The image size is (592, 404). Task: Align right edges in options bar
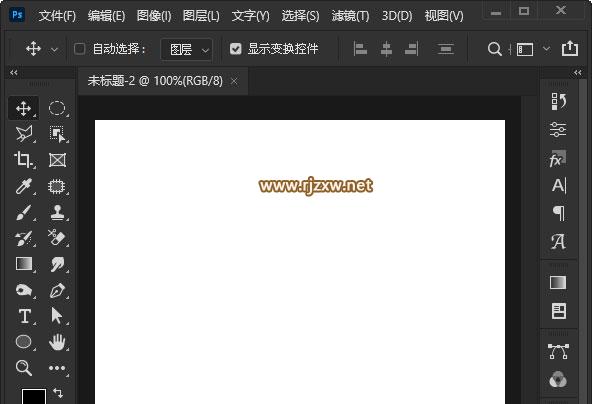412,49
